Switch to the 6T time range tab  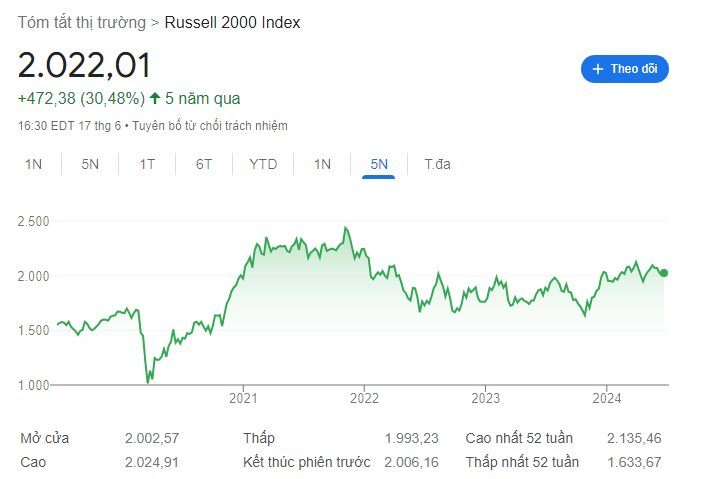pyautogui.click(x=204, y=164)
